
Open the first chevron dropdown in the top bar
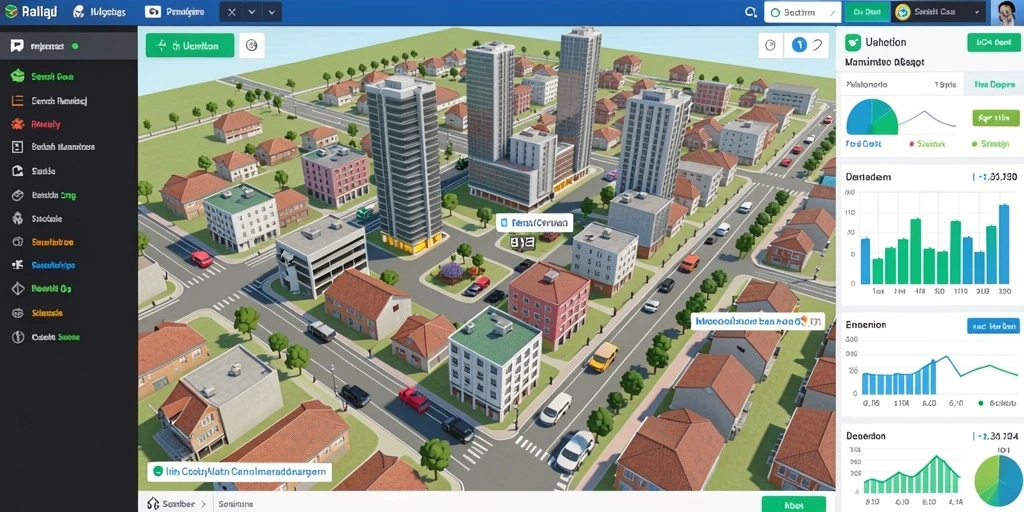(x=253, y=12)
